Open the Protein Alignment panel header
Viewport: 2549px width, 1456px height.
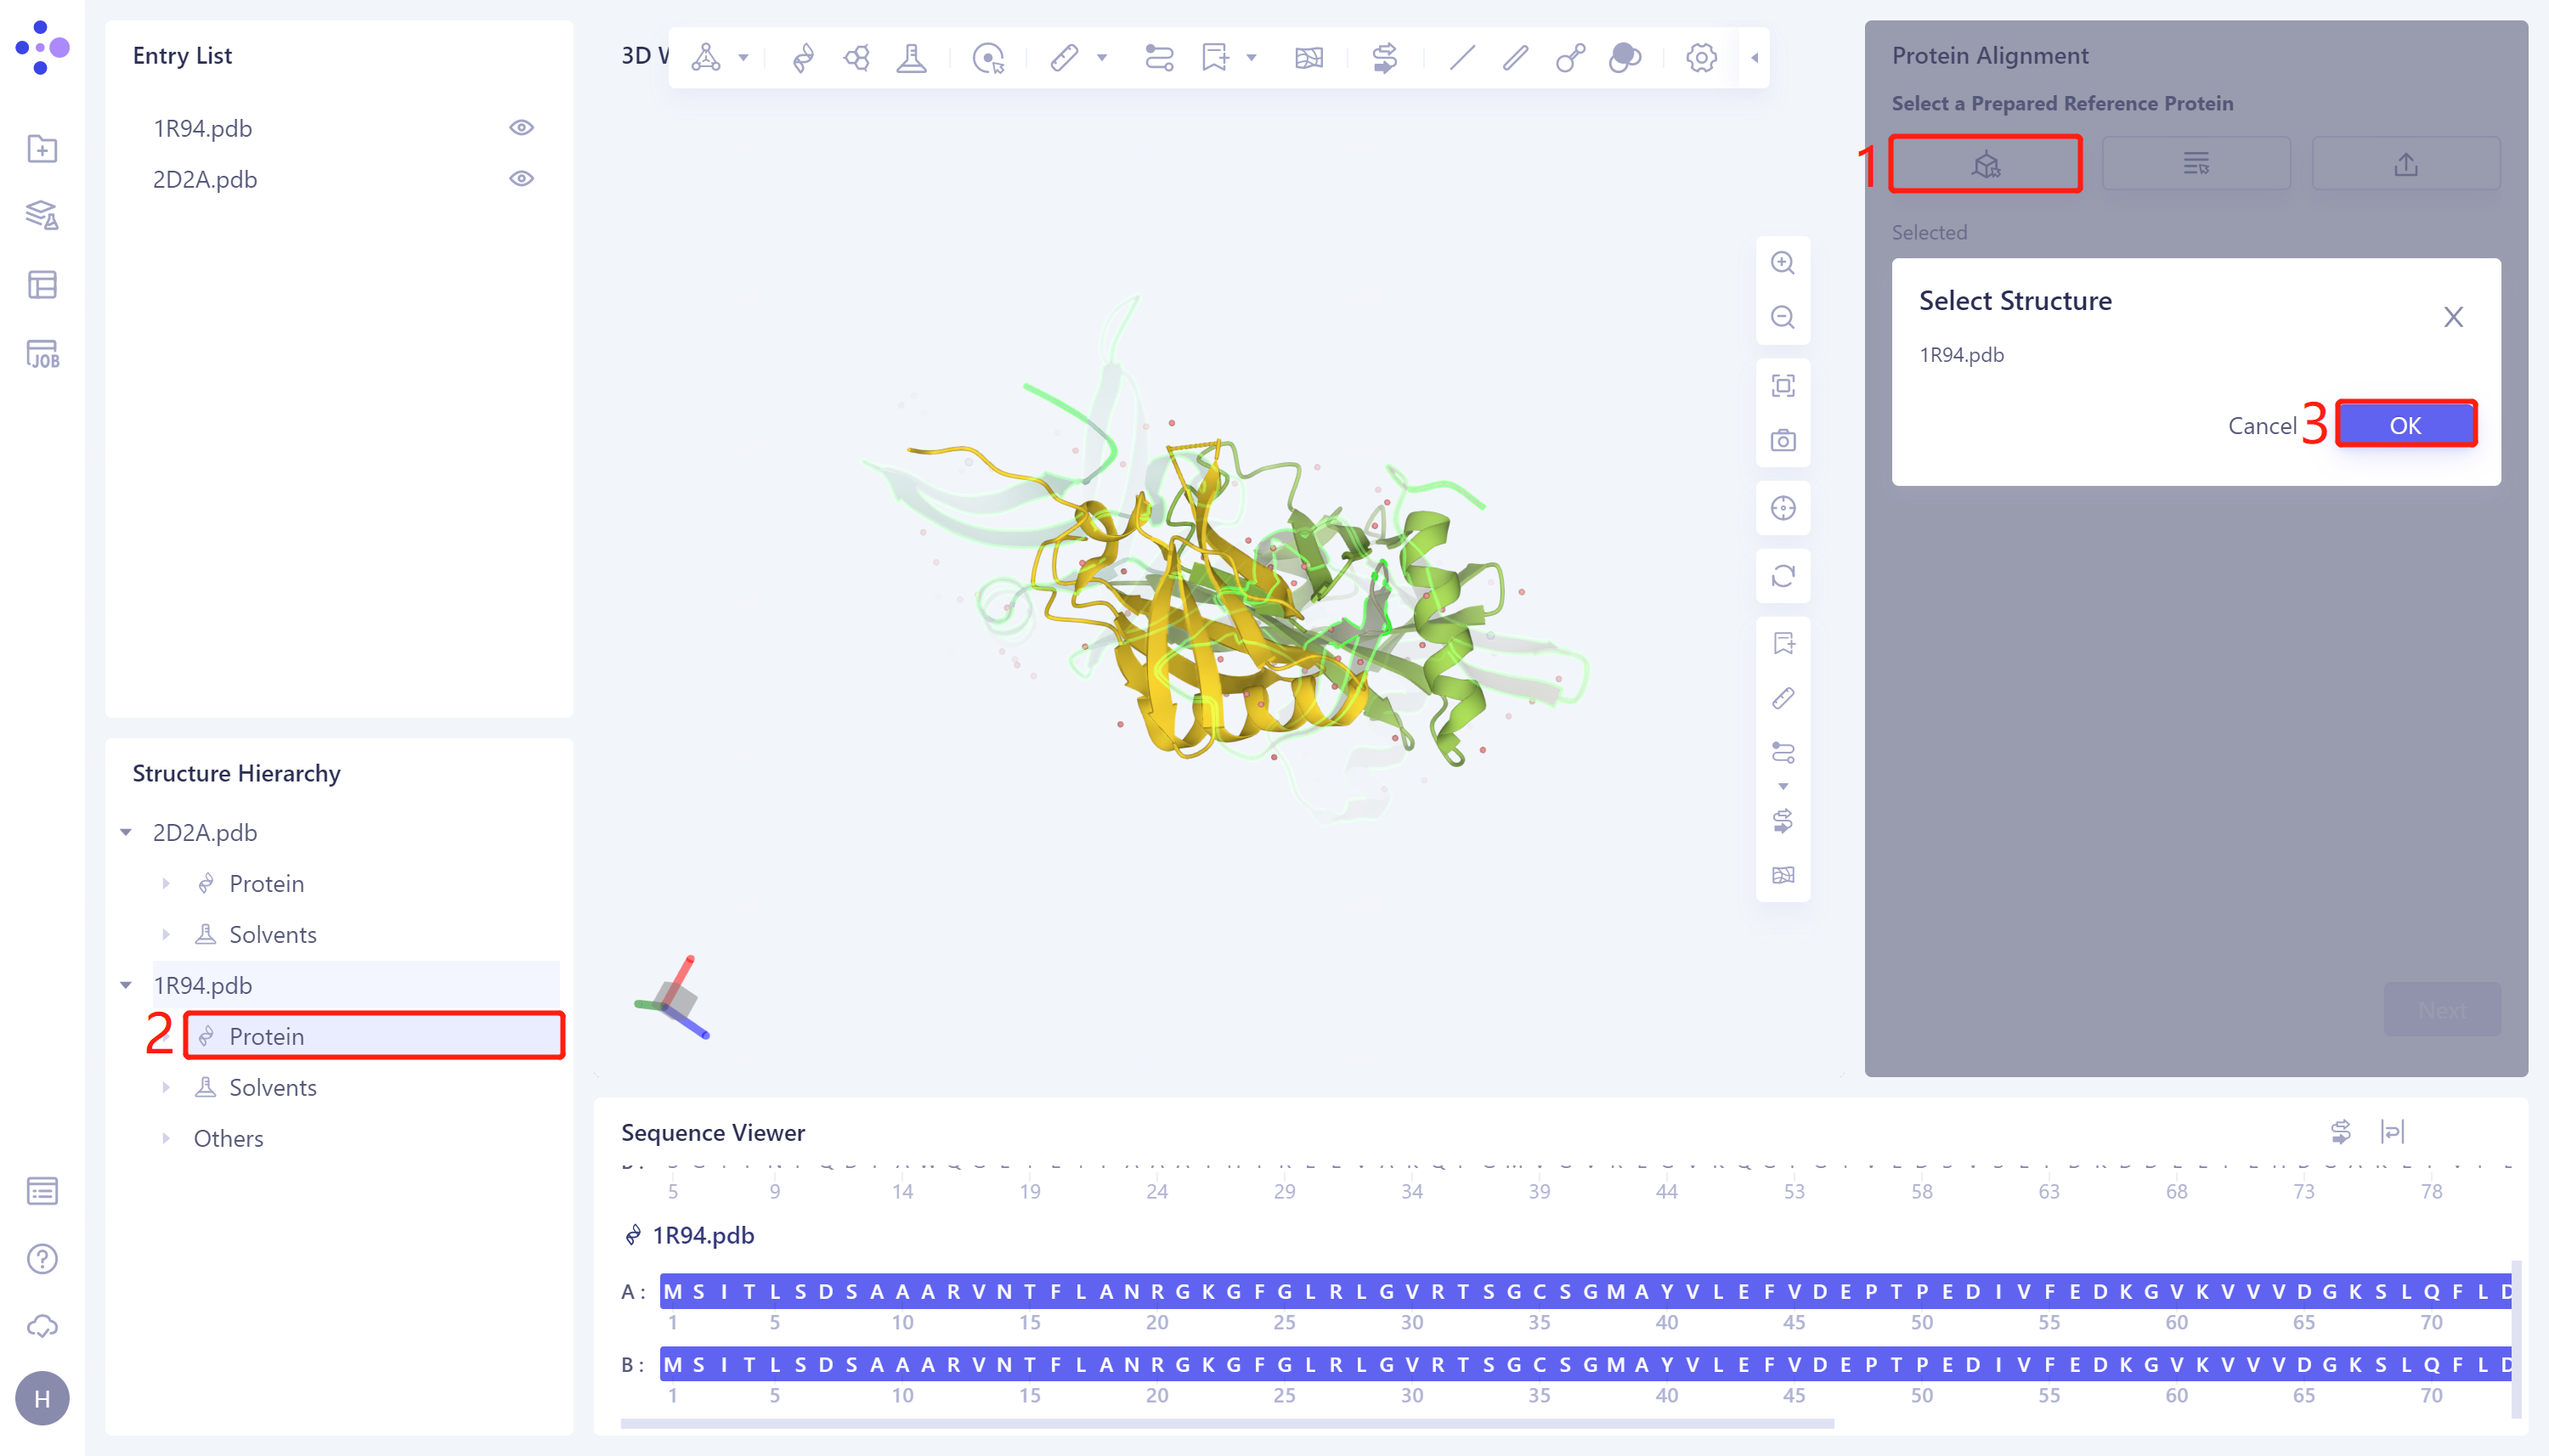[x=1989, y=56]
